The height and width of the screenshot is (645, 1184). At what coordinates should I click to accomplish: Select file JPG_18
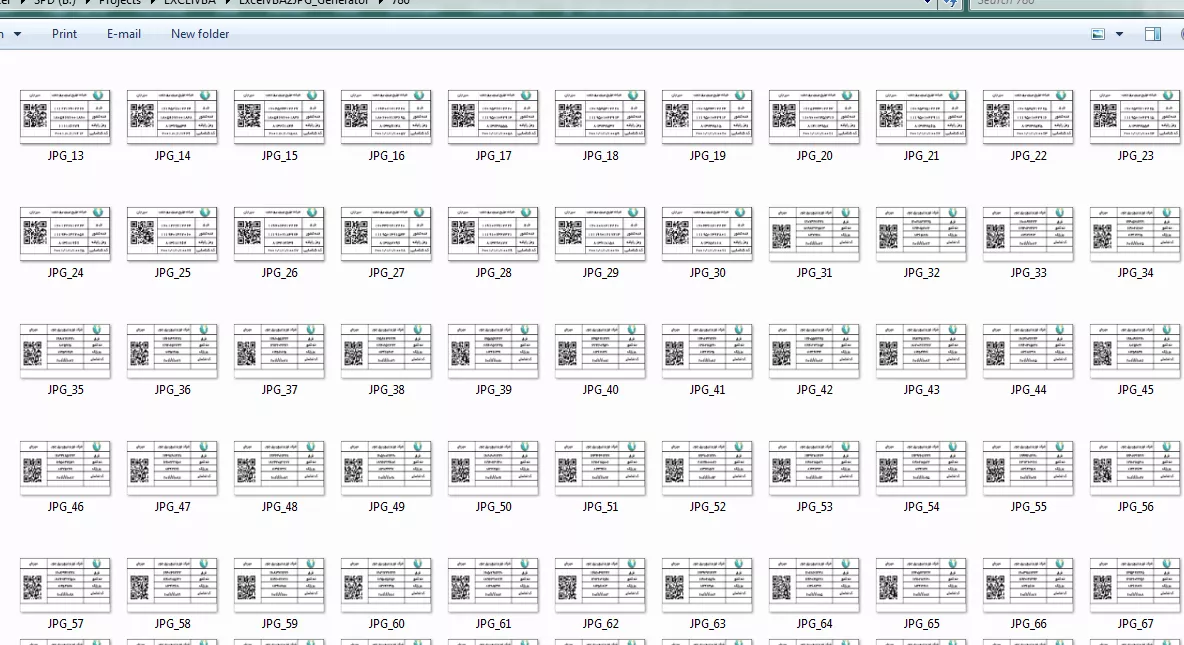pos(600,116)
